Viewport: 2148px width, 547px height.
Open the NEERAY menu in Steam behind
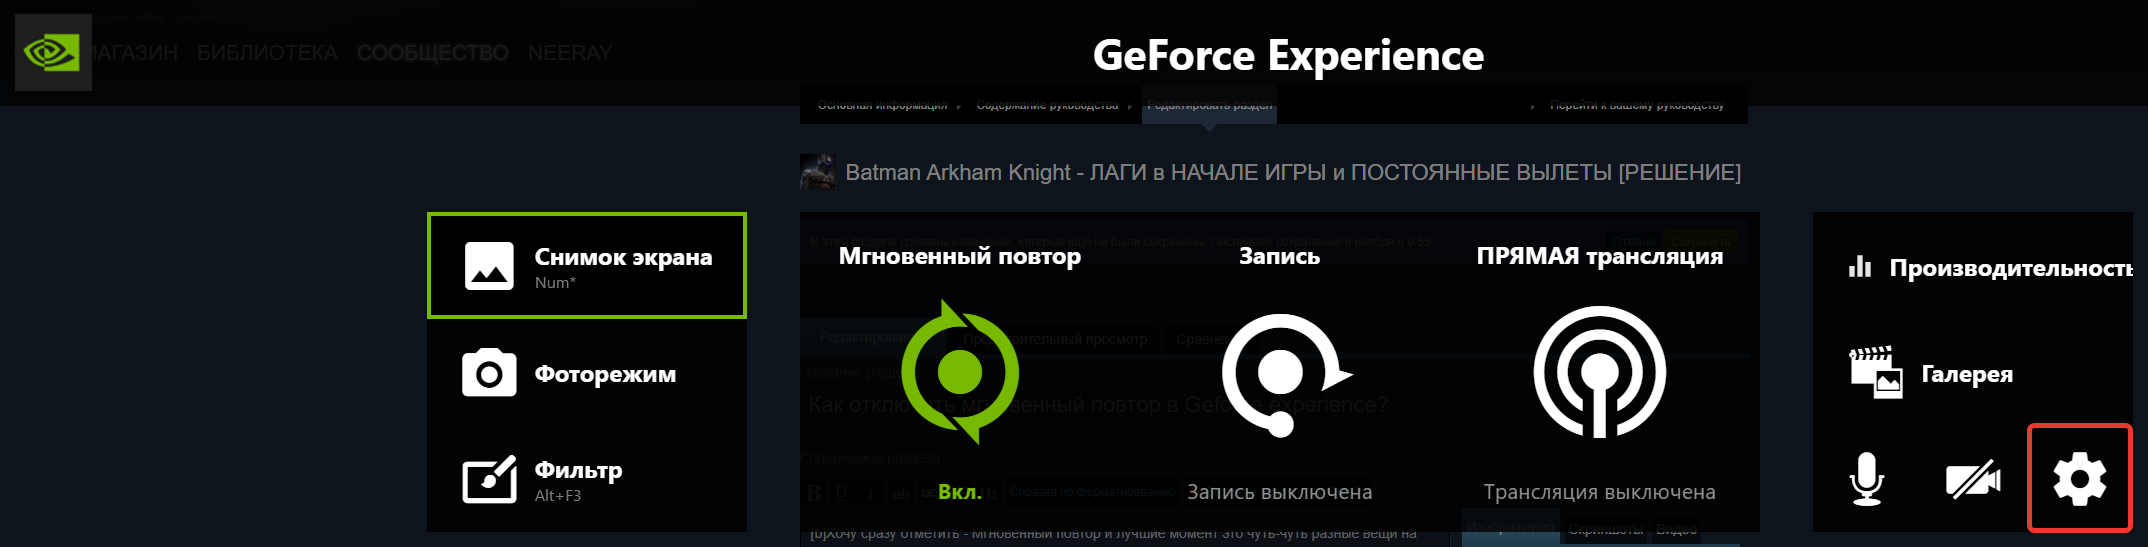(x=570, y=53)
